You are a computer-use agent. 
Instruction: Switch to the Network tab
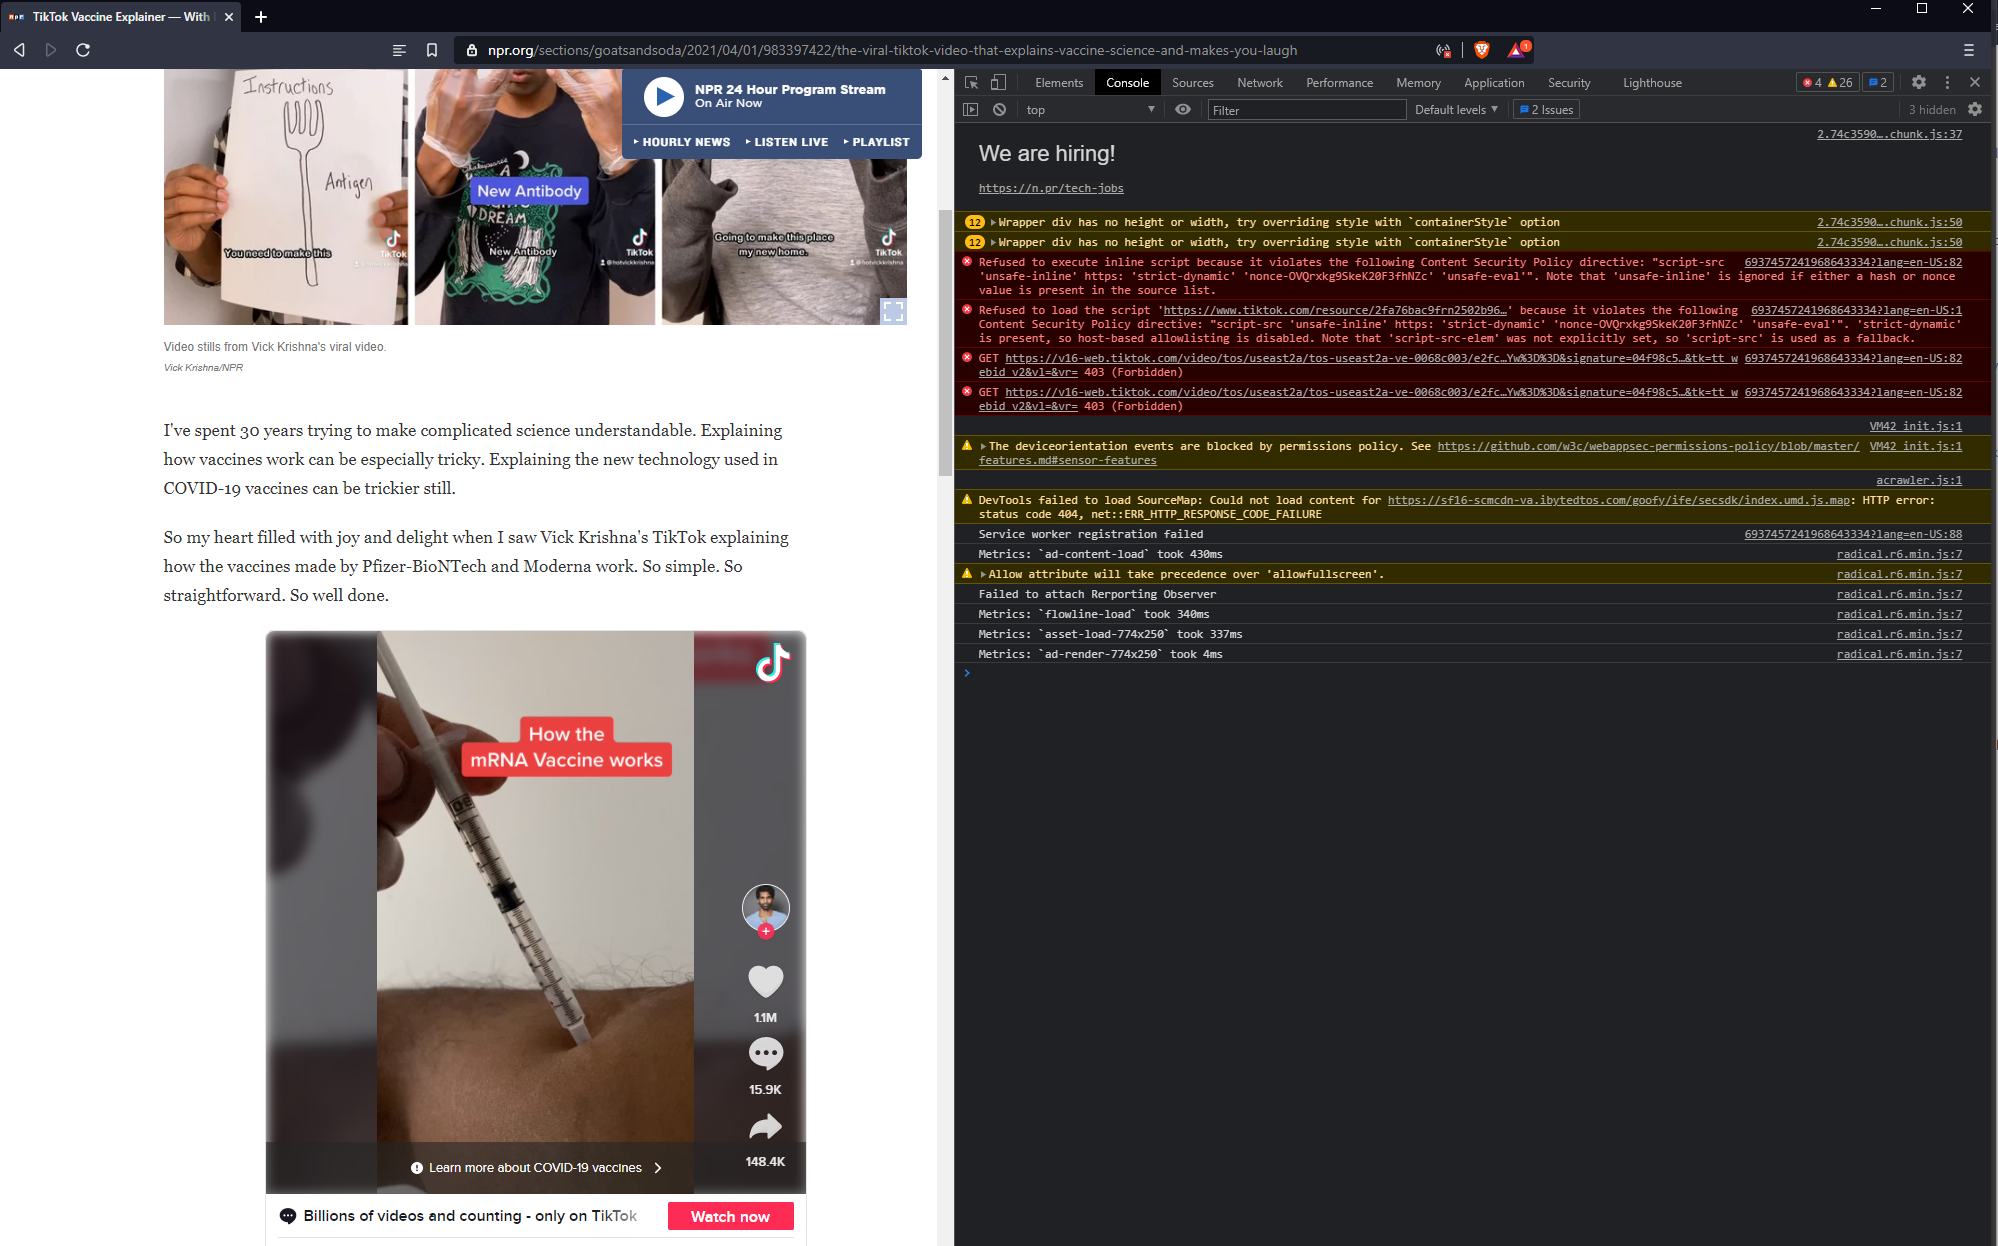pos(1259,83)
